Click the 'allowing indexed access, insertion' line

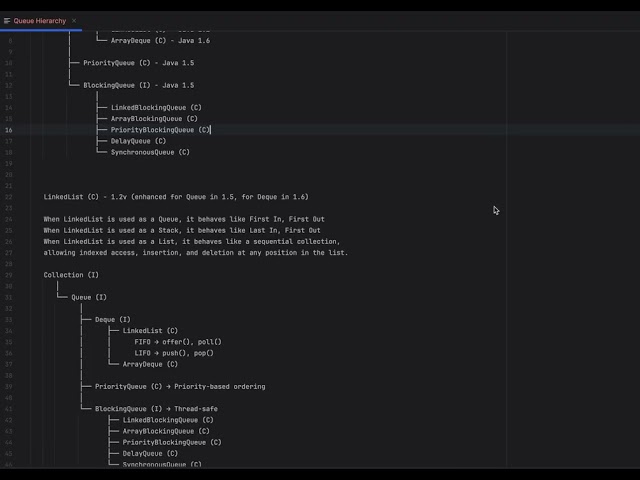196,253
